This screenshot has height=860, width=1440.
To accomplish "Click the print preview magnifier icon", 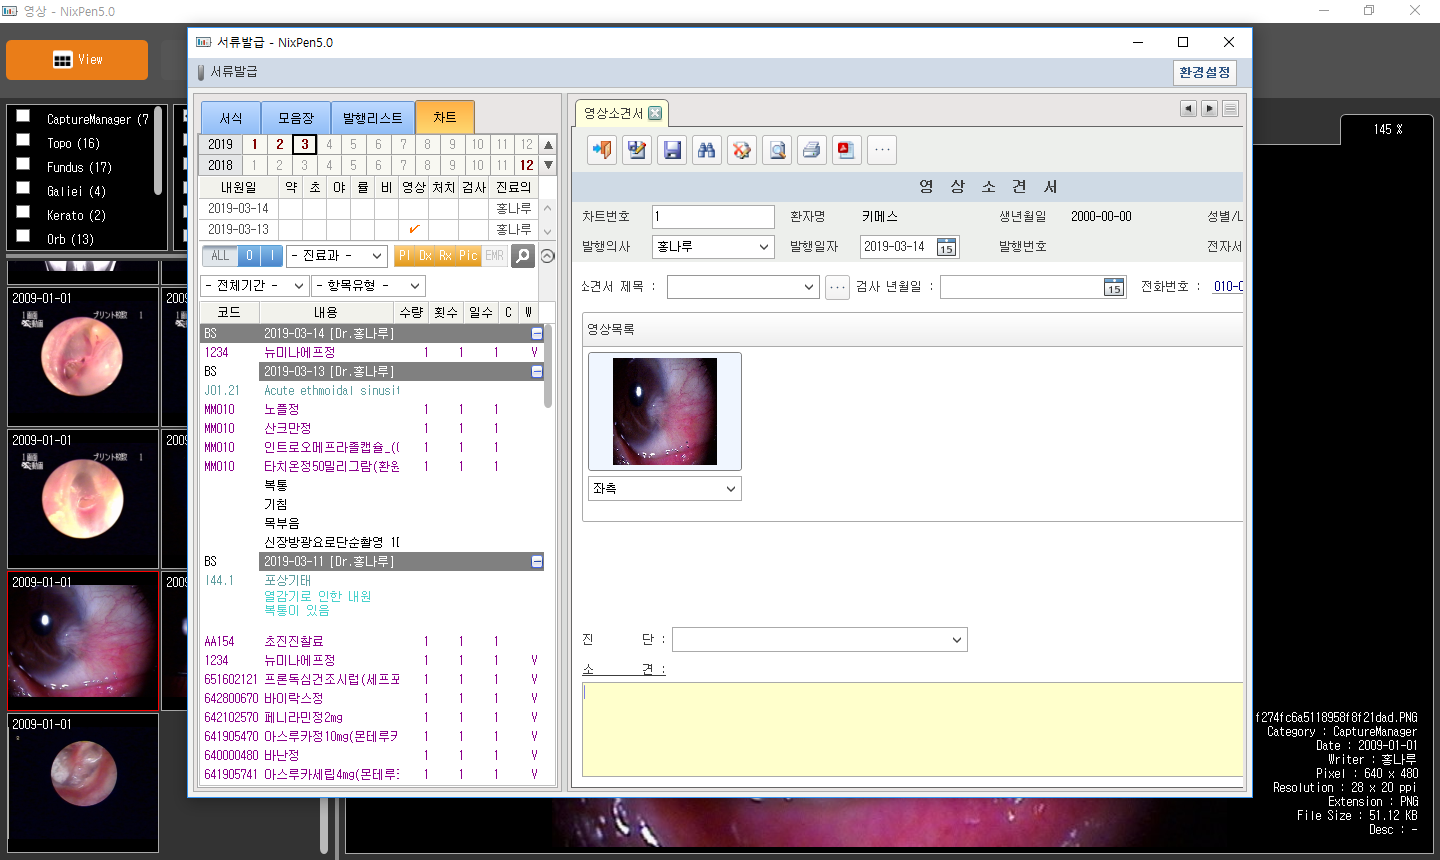I will pos(777,150).
